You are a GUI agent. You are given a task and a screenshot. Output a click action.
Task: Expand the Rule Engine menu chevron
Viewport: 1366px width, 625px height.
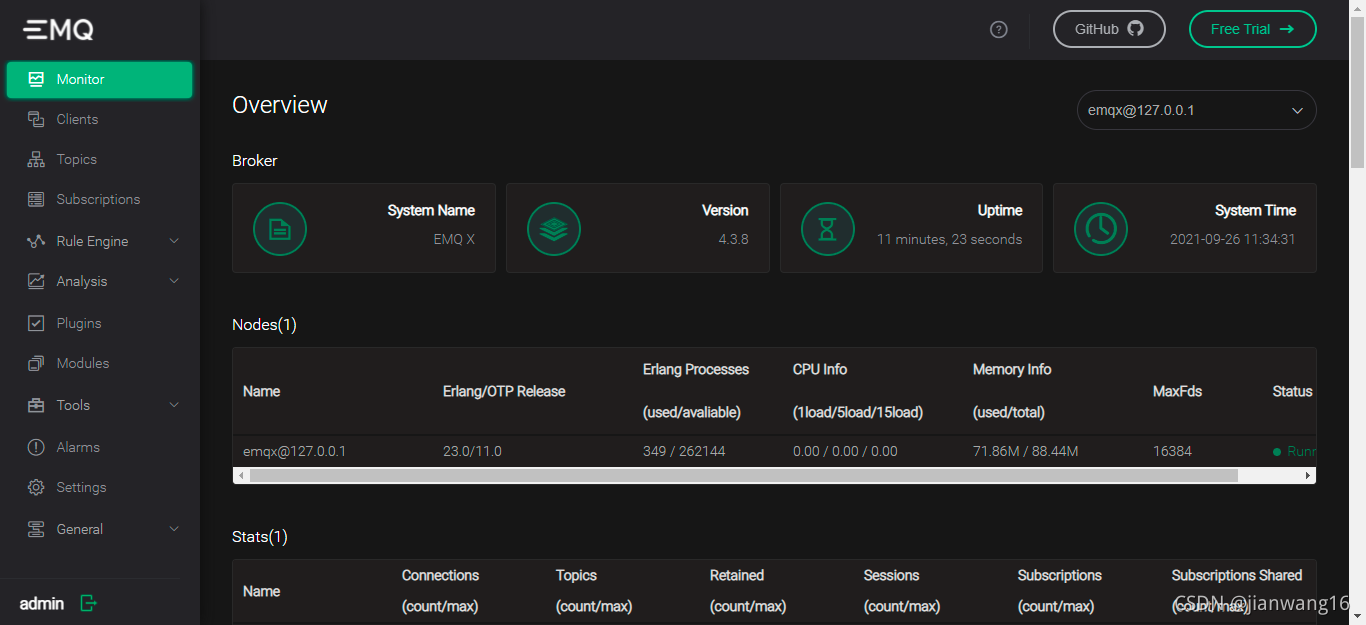pyautogui.click(x=174, y=241)
